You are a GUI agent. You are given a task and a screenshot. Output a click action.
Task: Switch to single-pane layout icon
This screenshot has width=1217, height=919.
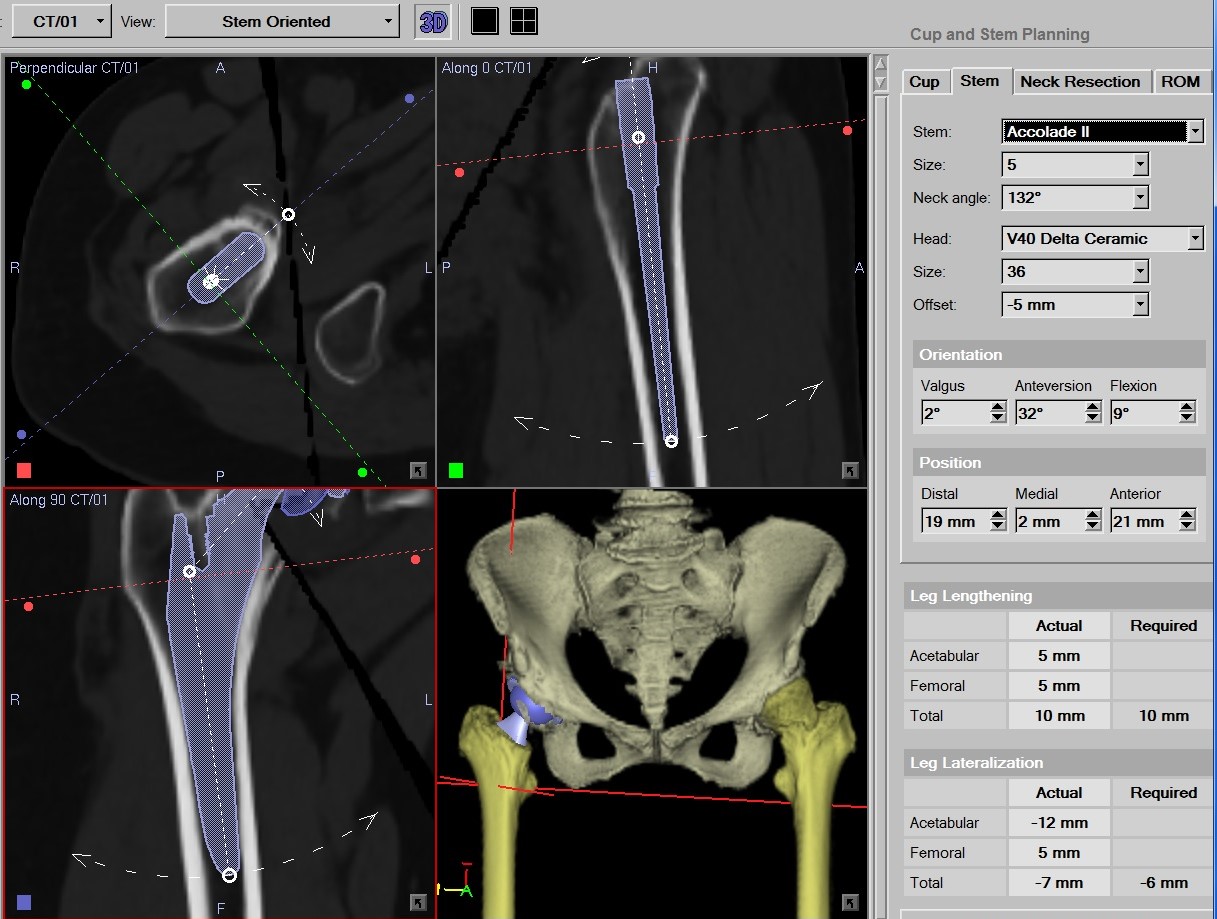click(485, 21)
